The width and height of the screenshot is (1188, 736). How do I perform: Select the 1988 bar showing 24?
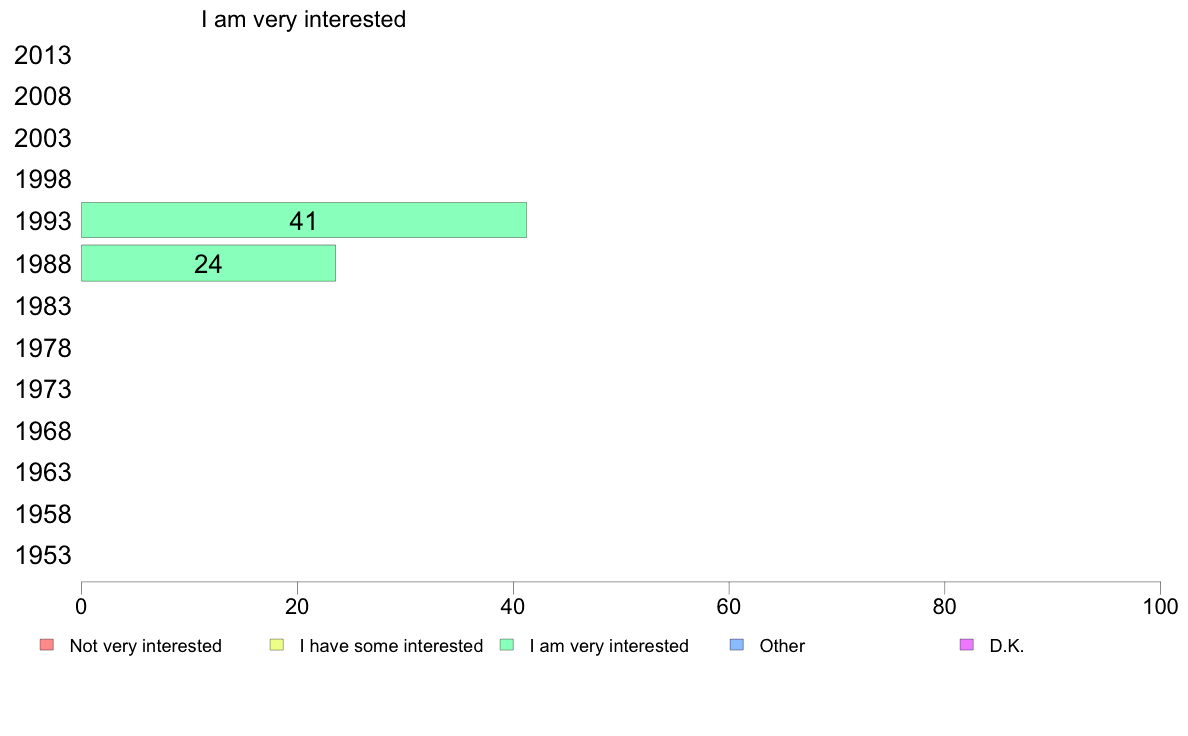[208, 263]
